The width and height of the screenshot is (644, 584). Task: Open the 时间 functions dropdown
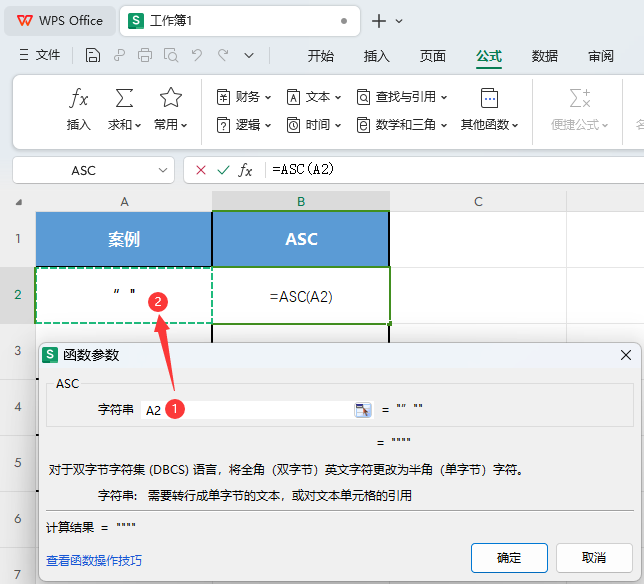pyautogui.click(x=313, y=125)
